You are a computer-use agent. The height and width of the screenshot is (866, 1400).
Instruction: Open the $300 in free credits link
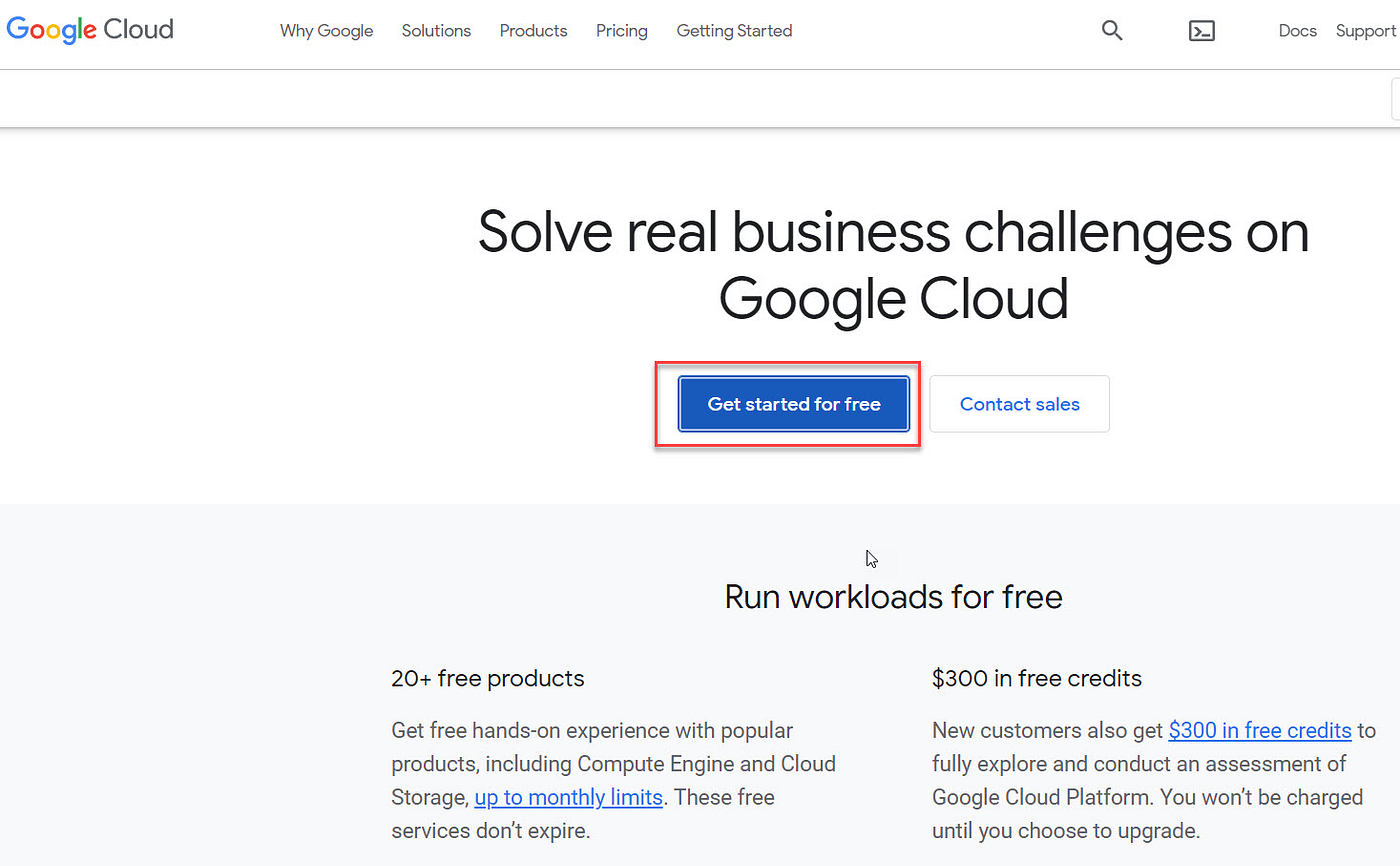[1259, 730]
